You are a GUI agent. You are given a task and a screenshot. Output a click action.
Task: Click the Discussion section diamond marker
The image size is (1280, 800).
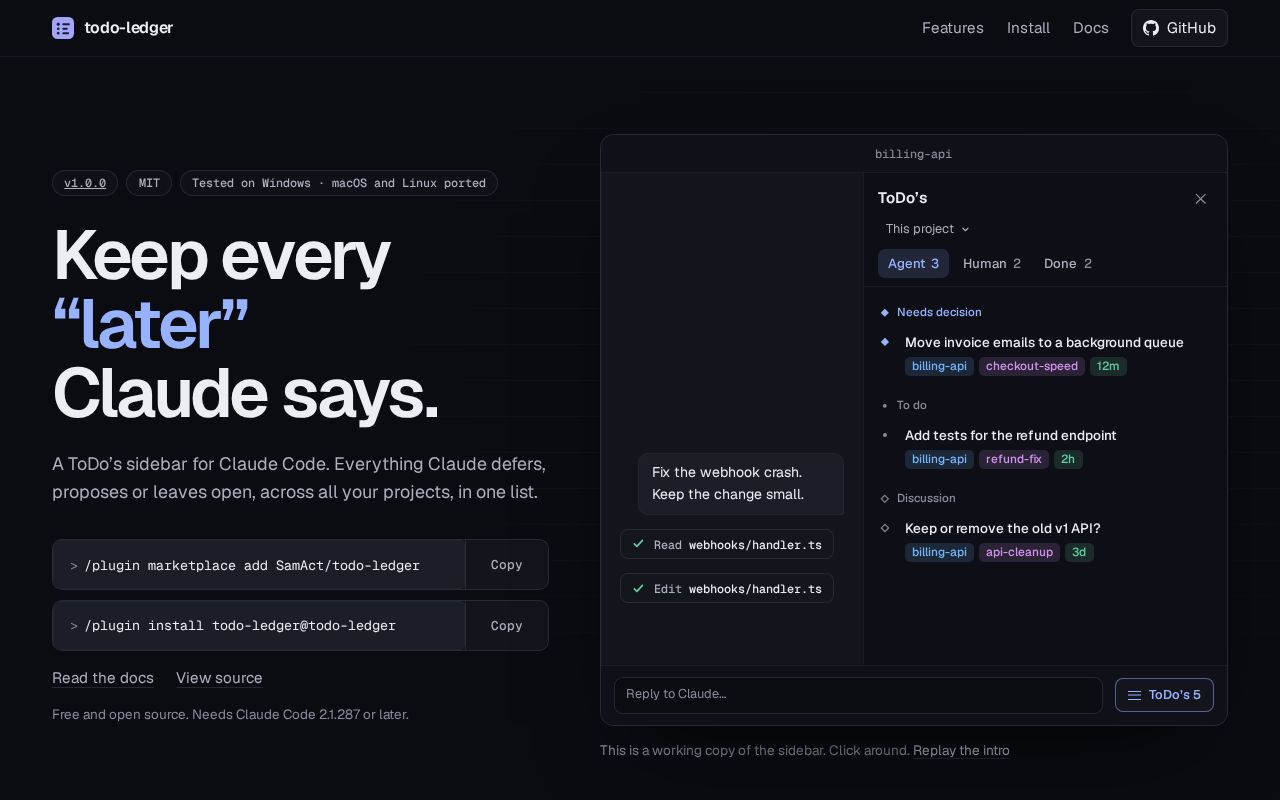click(884, 498)
